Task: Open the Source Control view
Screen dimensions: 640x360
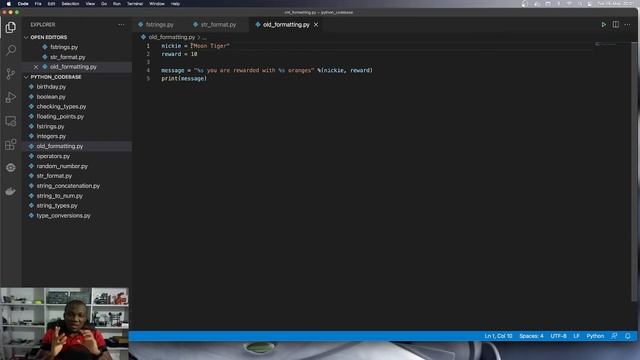Action: (x=11, y=74)
